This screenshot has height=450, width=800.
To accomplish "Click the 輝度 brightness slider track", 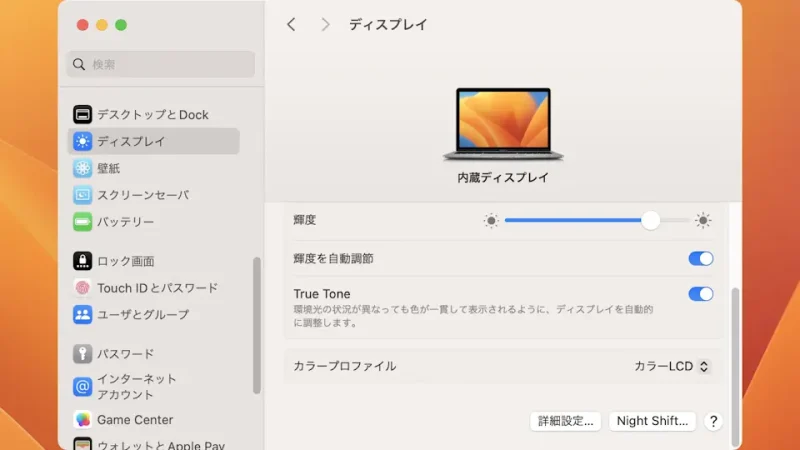I will click(x=597, y=220).
